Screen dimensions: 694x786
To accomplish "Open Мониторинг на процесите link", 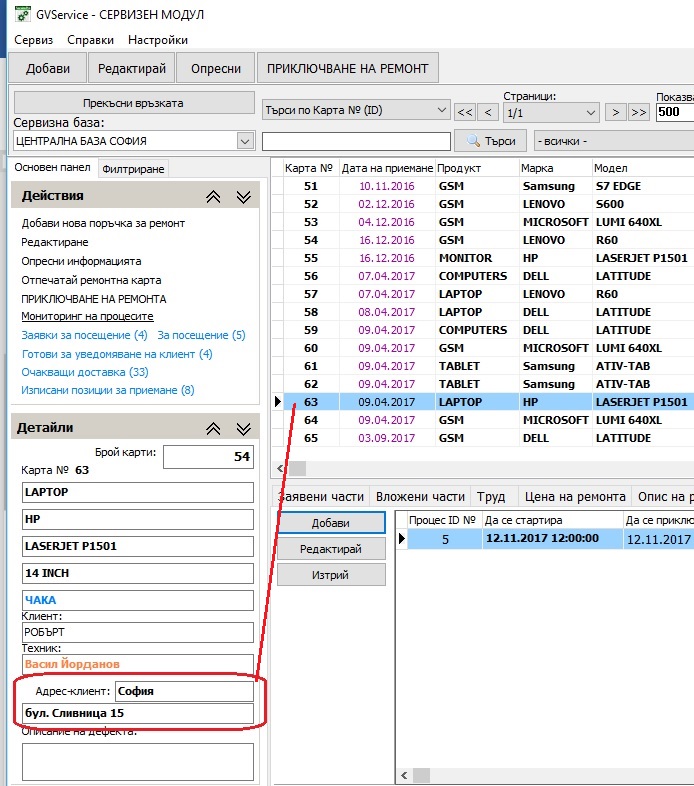I will tap(87, 317).
